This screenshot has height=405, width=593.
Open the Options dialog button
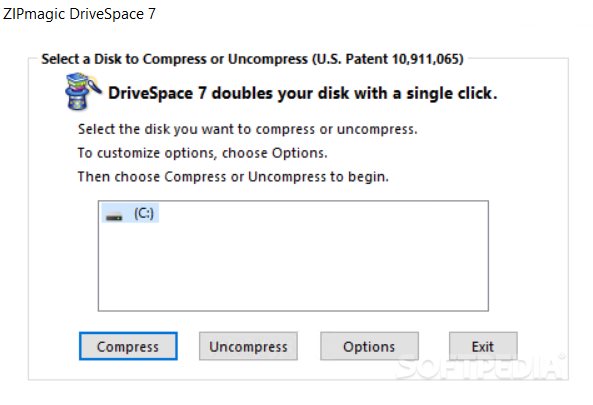[369, 346]
